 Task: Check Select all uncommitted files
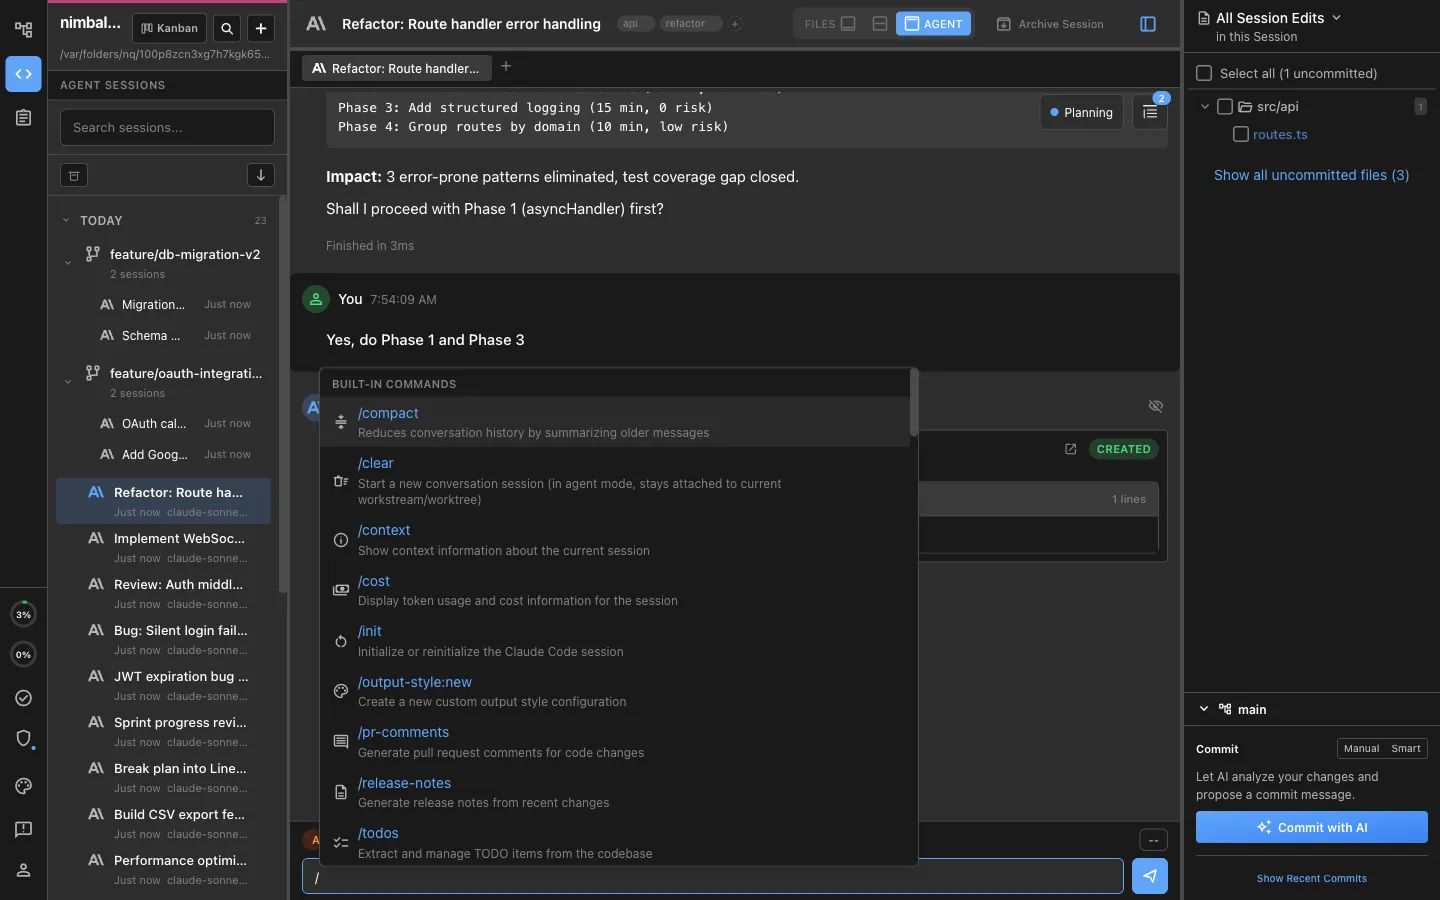(1205, 73)
